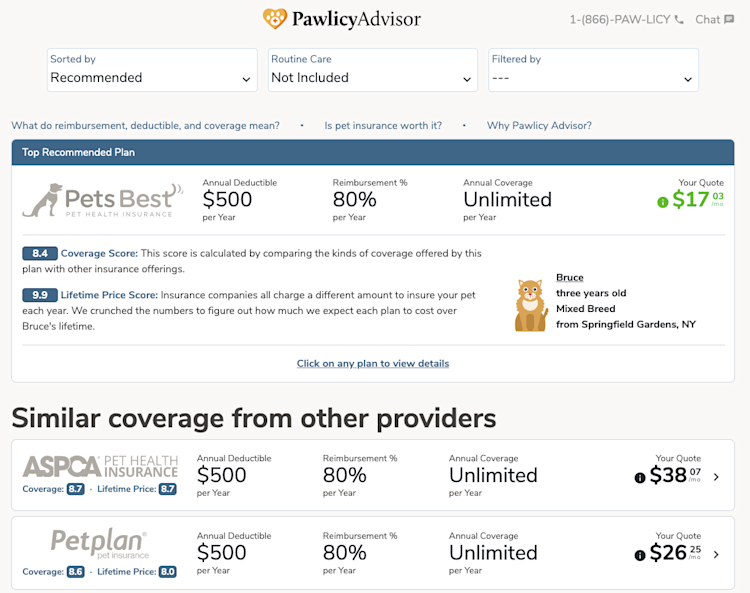Image resolution: width=750 pixels, height=593 pixels.
Task: Click the $500 deductible in Petplan row
Action: [x=221, y=552]
